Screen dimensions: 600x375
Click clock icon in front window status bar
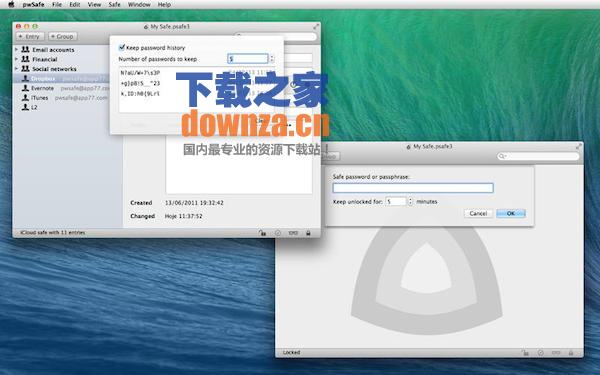[x=278, y=233]
